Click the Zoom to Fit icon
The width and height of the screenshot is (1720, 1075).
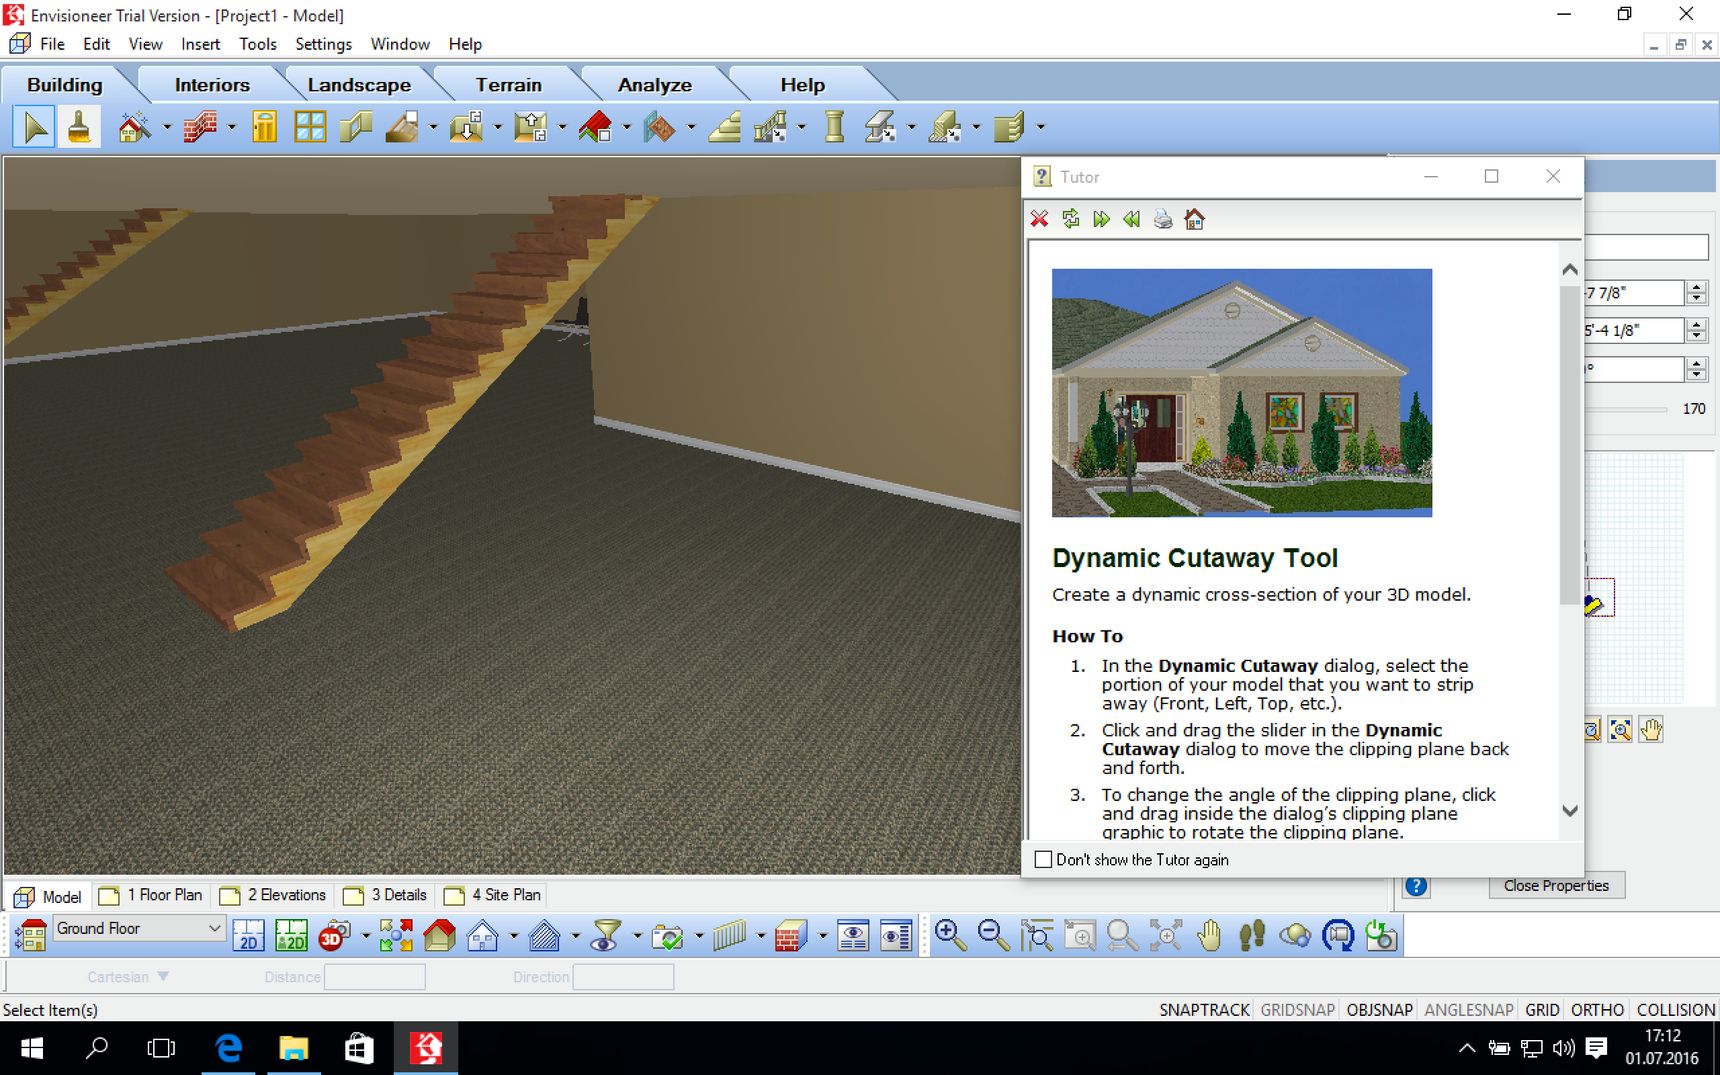click(1165, 936)
